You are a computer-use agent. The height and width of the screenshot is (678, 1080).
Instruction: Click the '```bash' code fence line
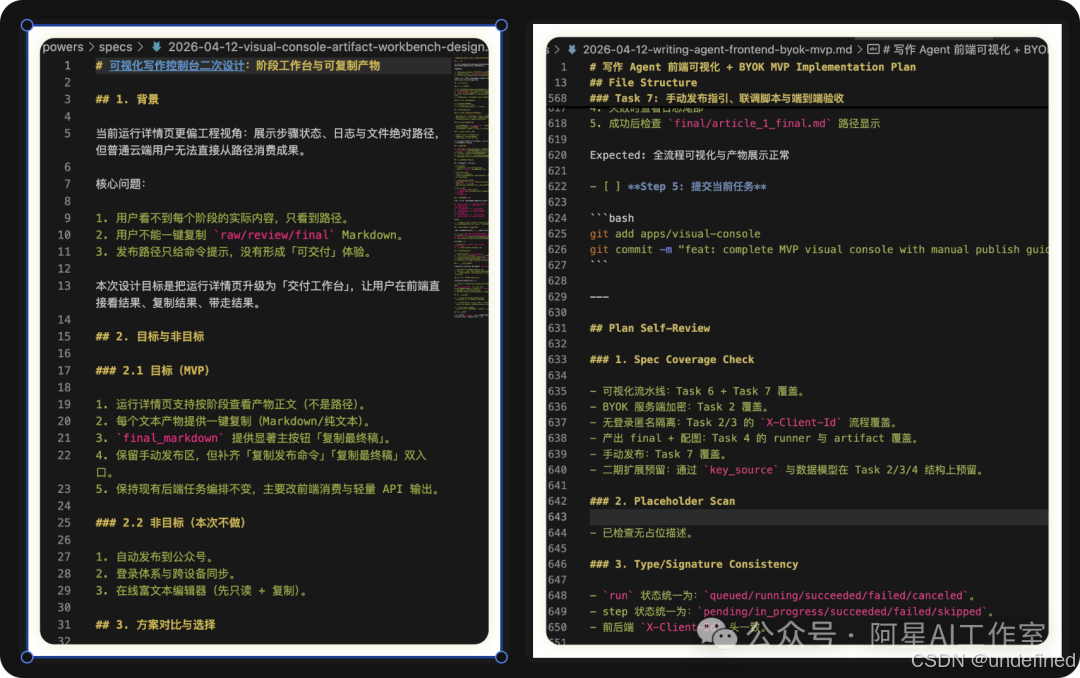612,218
